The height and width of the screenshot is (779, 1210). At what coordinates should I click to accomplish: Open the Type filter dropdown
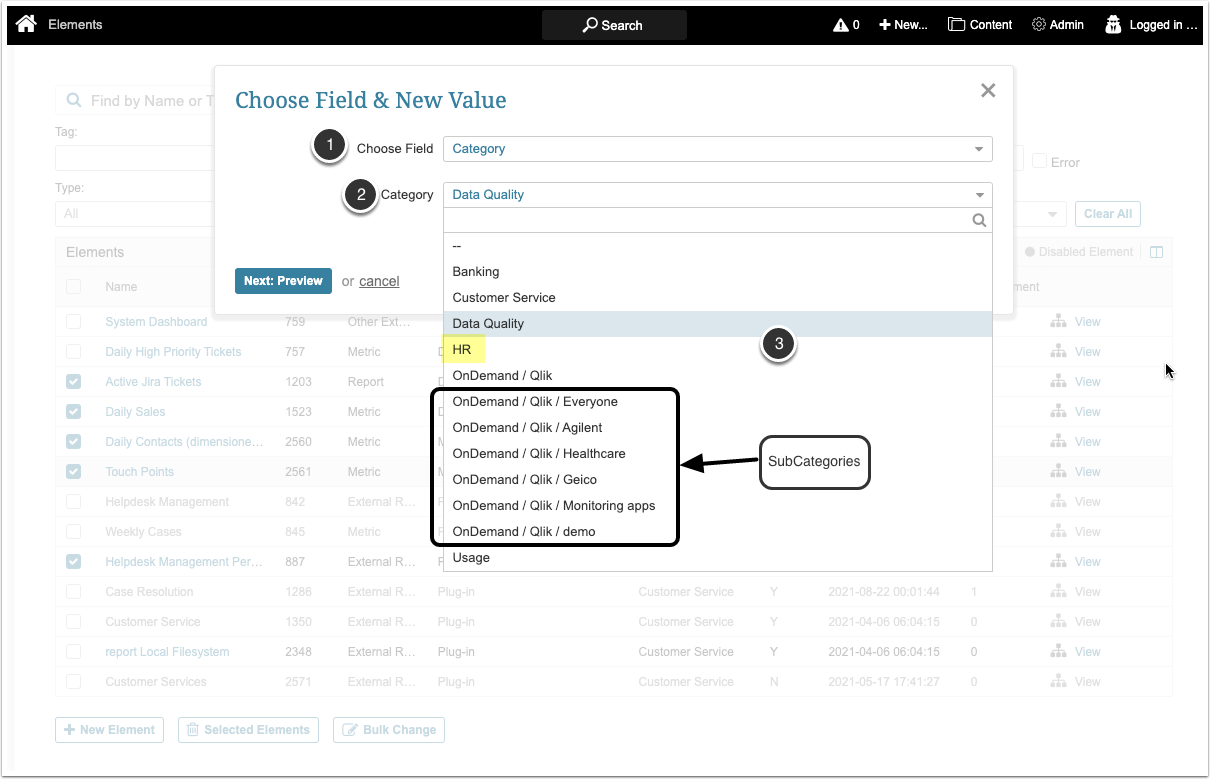tap(130, 214)
